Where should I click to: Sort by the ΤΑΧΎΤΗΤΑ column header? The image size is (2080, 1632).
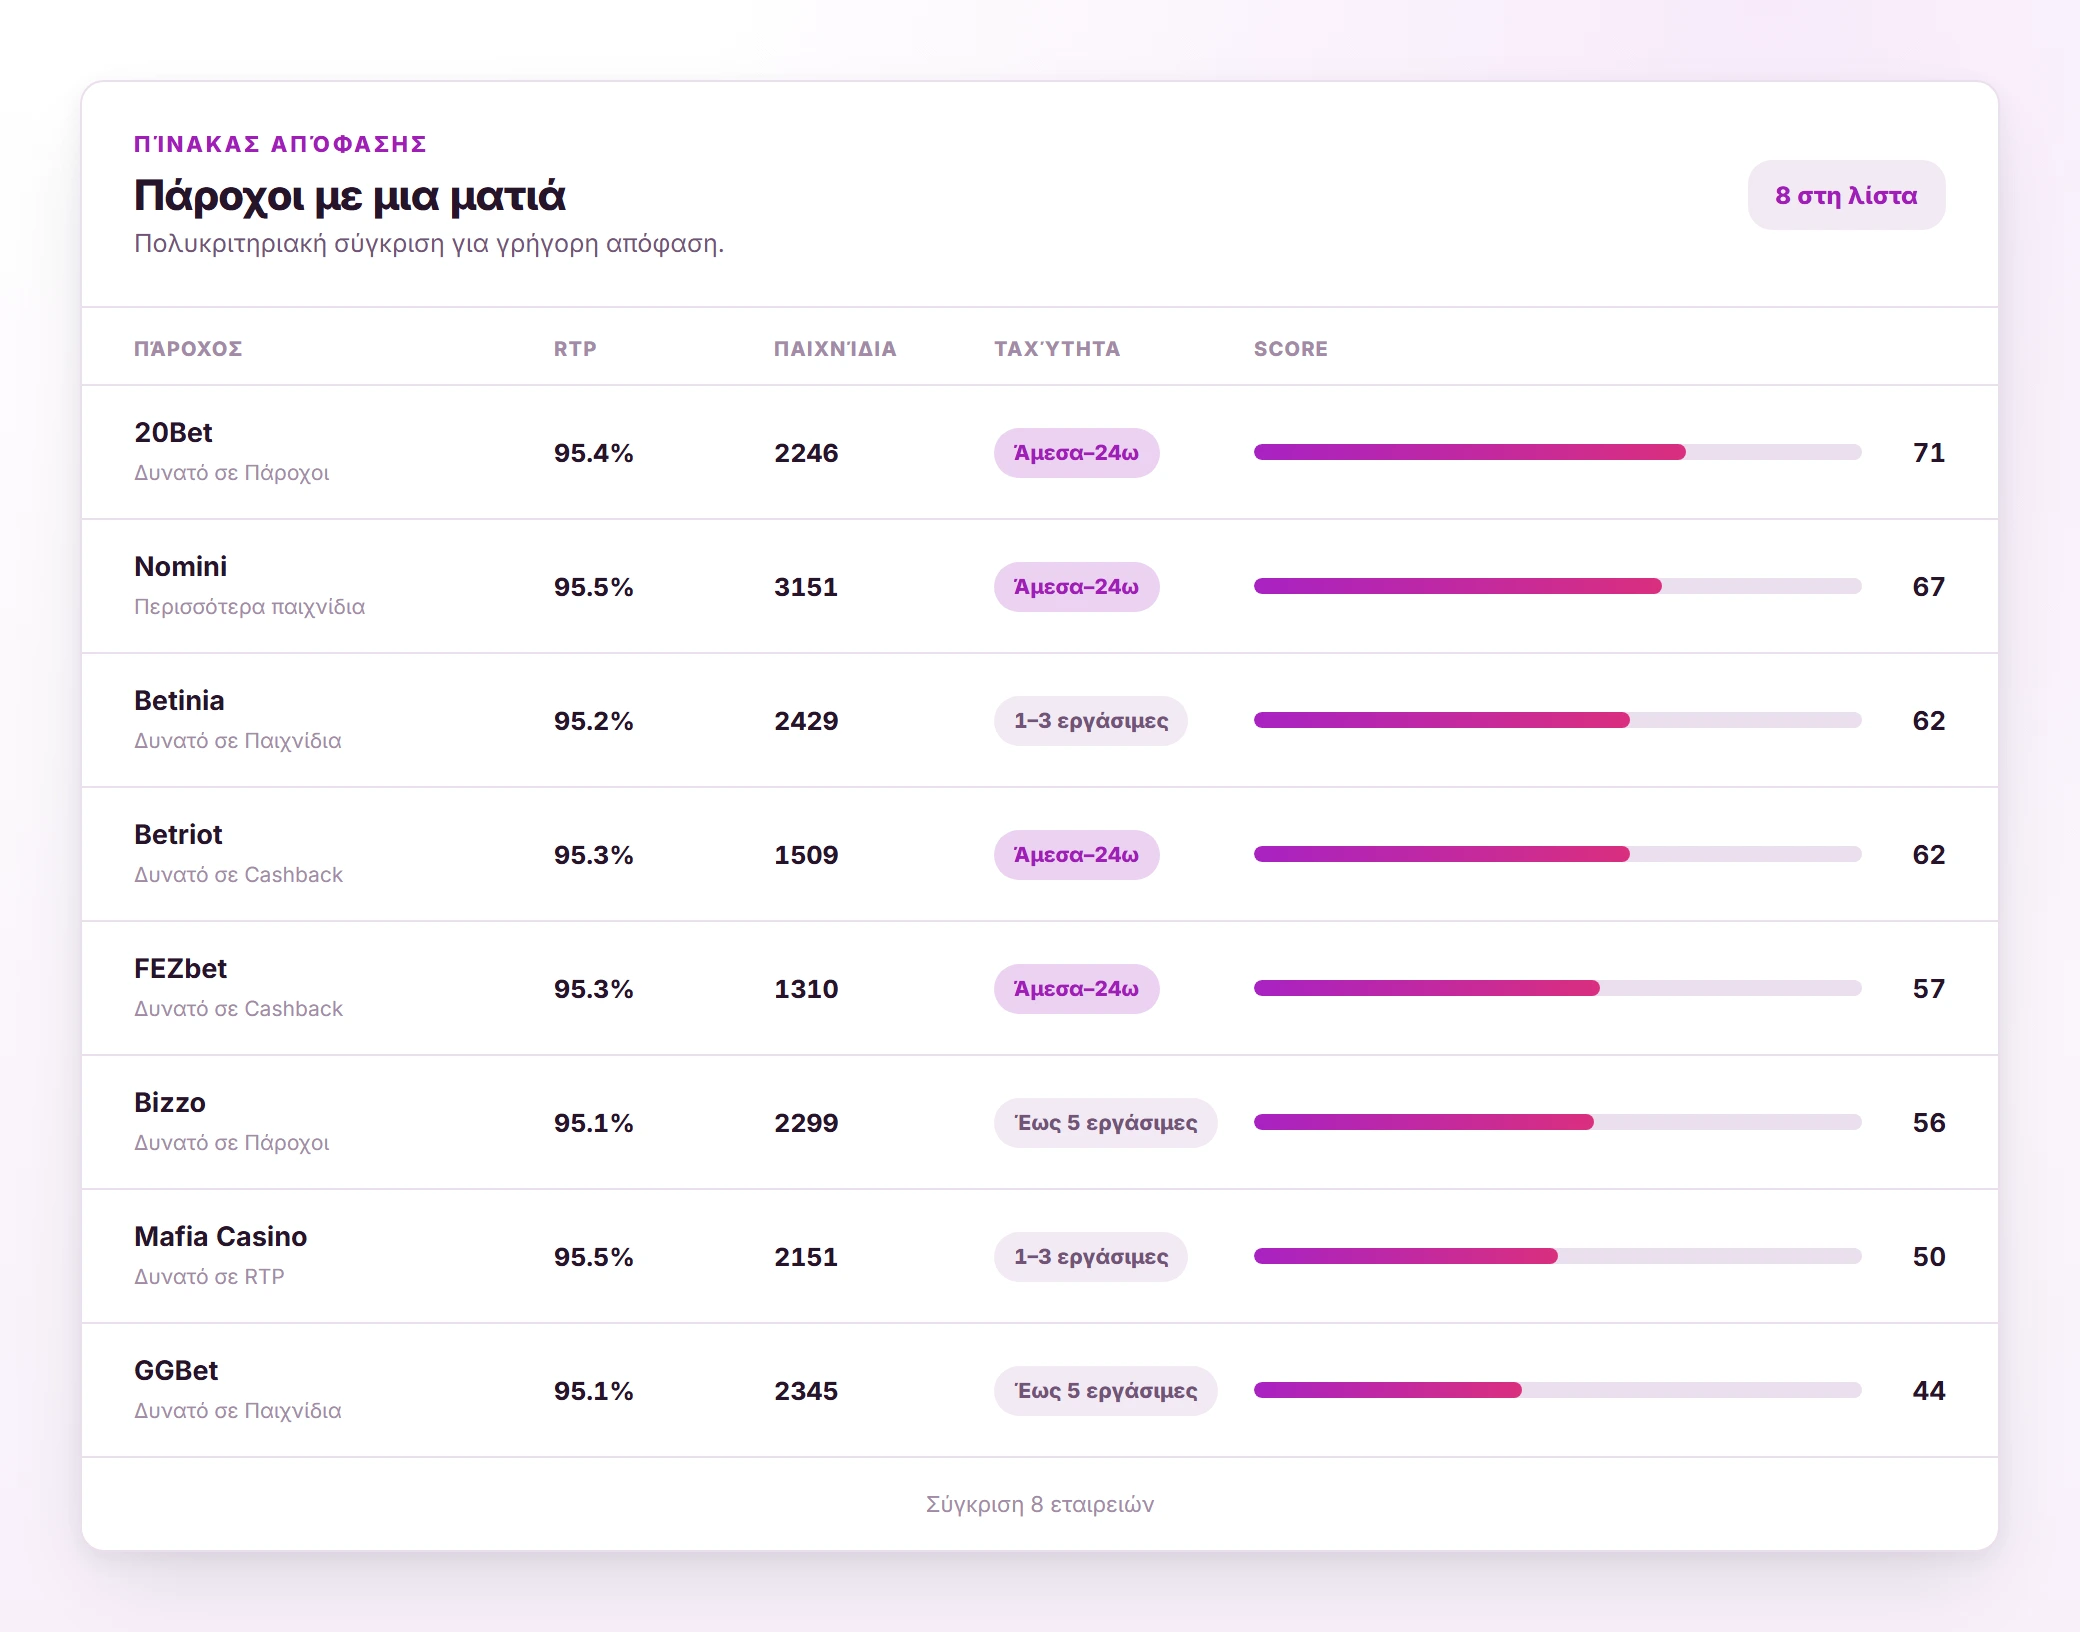(x=1057, y=349)
